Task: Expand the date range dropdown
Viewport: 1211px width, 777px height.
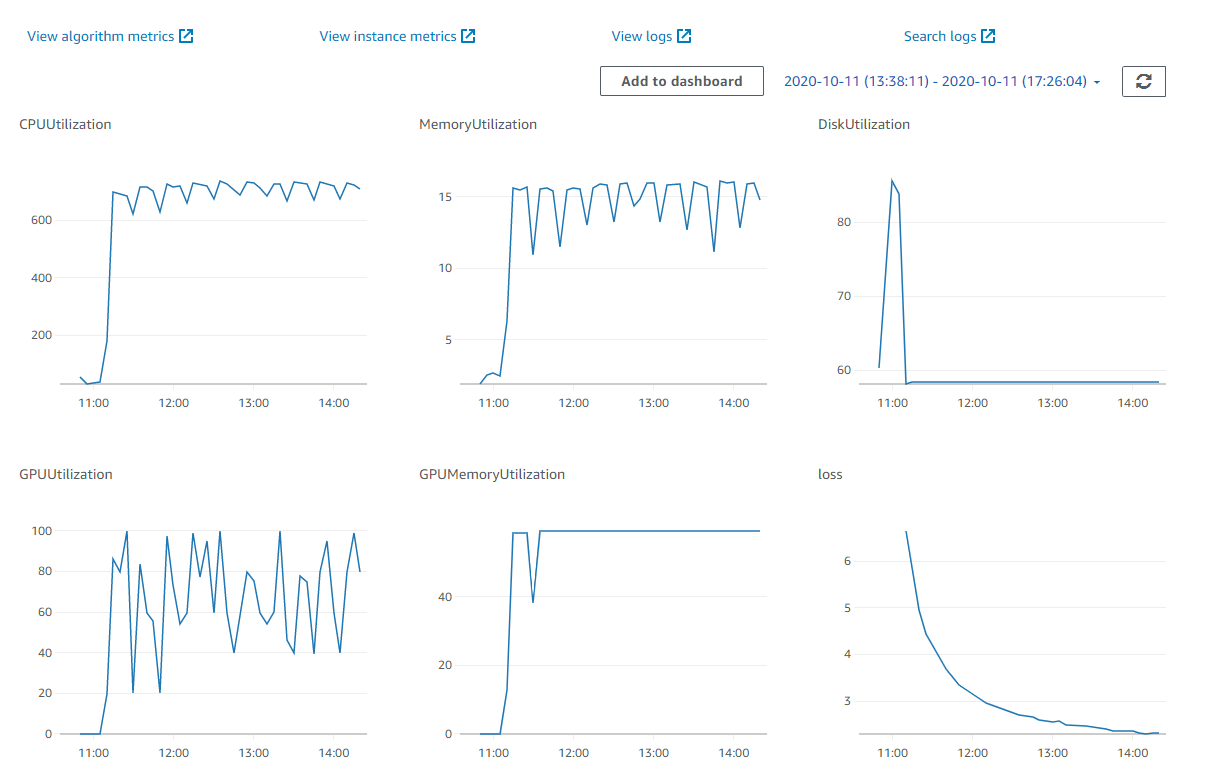Action: [942, 82]
